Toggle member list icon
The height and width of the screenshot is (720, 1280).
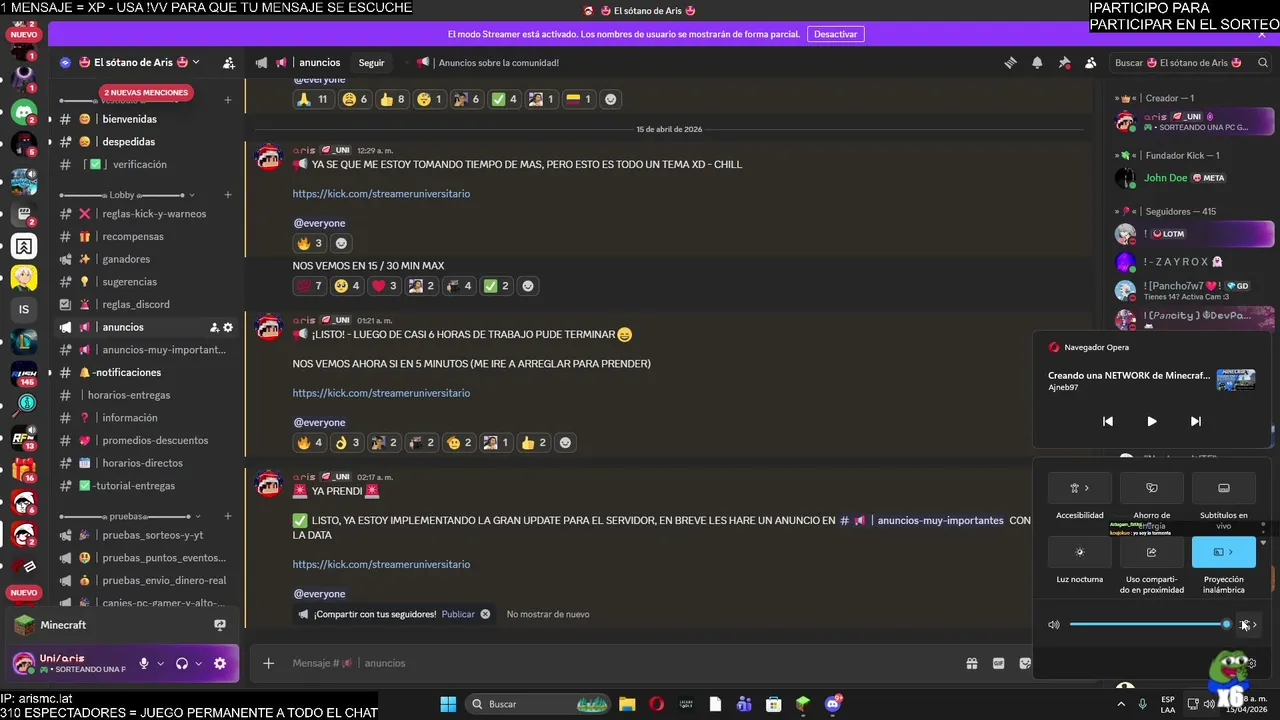click(1090, 62)
